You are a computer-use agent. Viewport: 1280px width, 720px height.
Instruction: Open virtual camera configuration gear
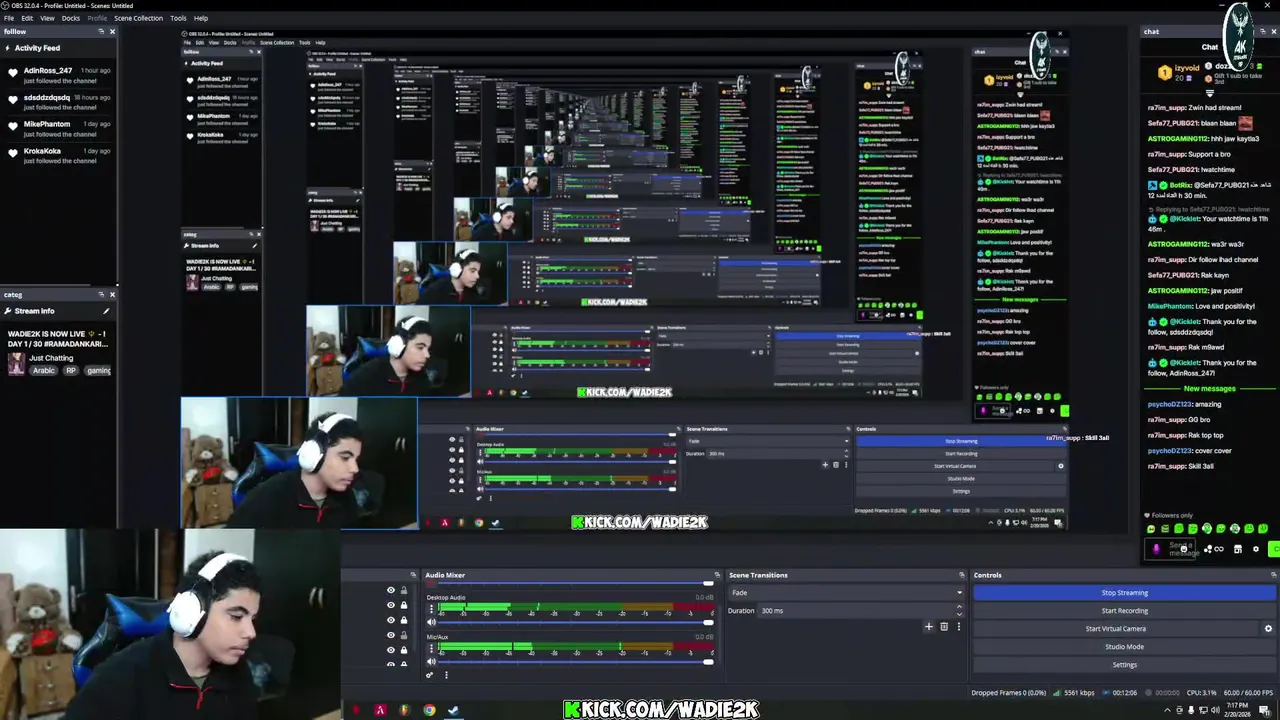[x=1268, y=629]
